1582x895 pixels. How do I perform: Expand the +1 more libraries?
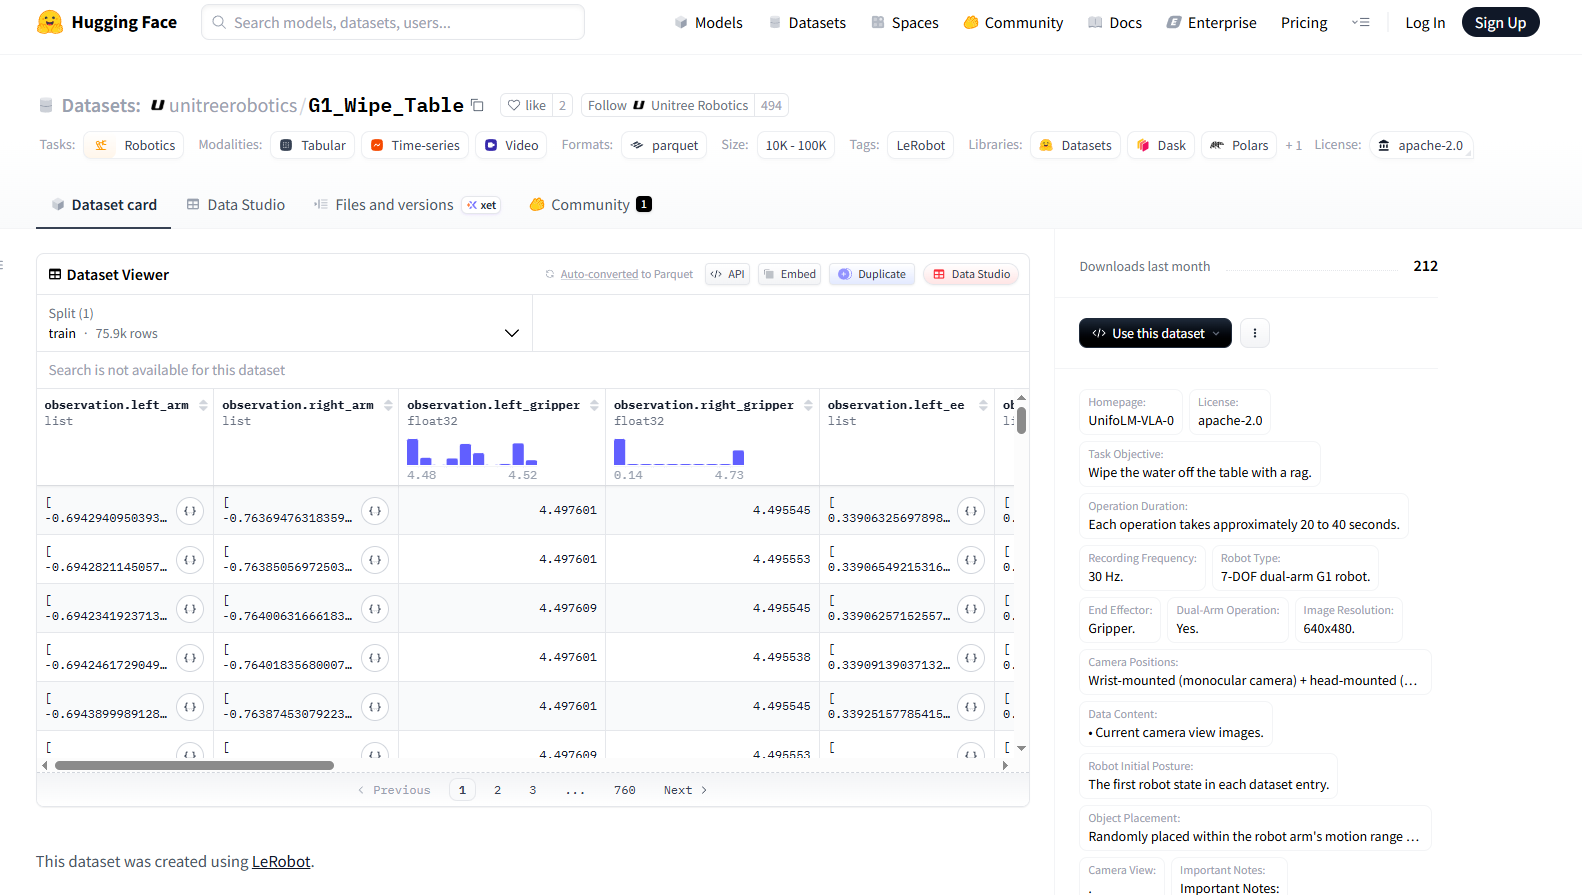(1293, 145)
